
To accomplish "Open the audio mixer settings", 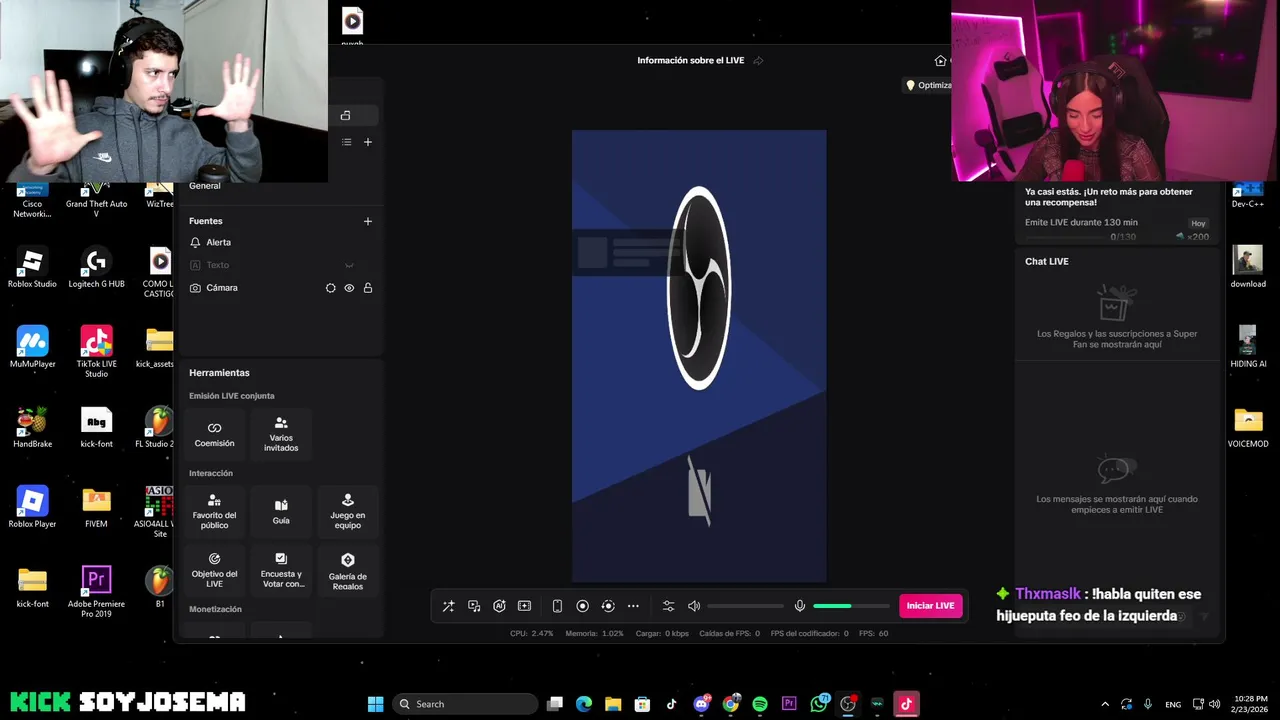I will 668,606.
